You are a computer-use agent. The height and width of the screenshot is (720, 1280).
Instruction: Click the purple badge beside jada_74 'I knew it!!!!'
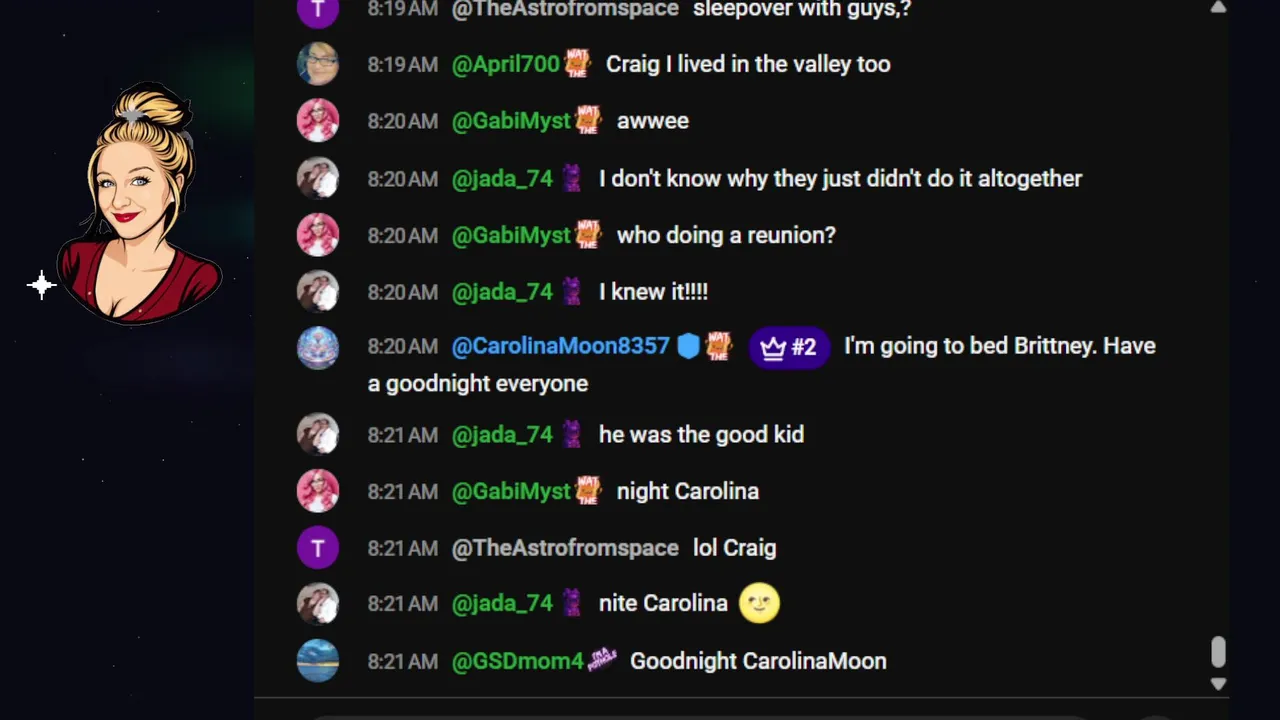[x=571, y=292]
